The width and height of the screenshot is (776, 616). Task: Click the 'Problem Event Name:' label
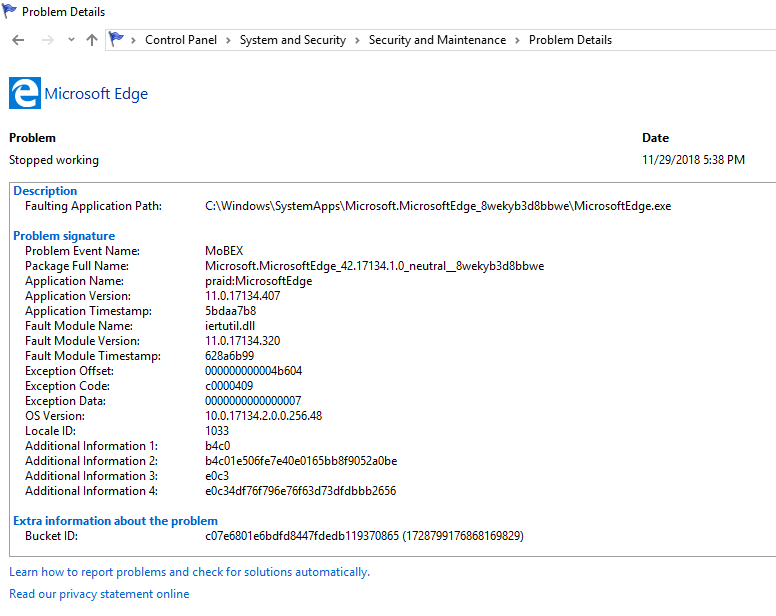point(83,251)
